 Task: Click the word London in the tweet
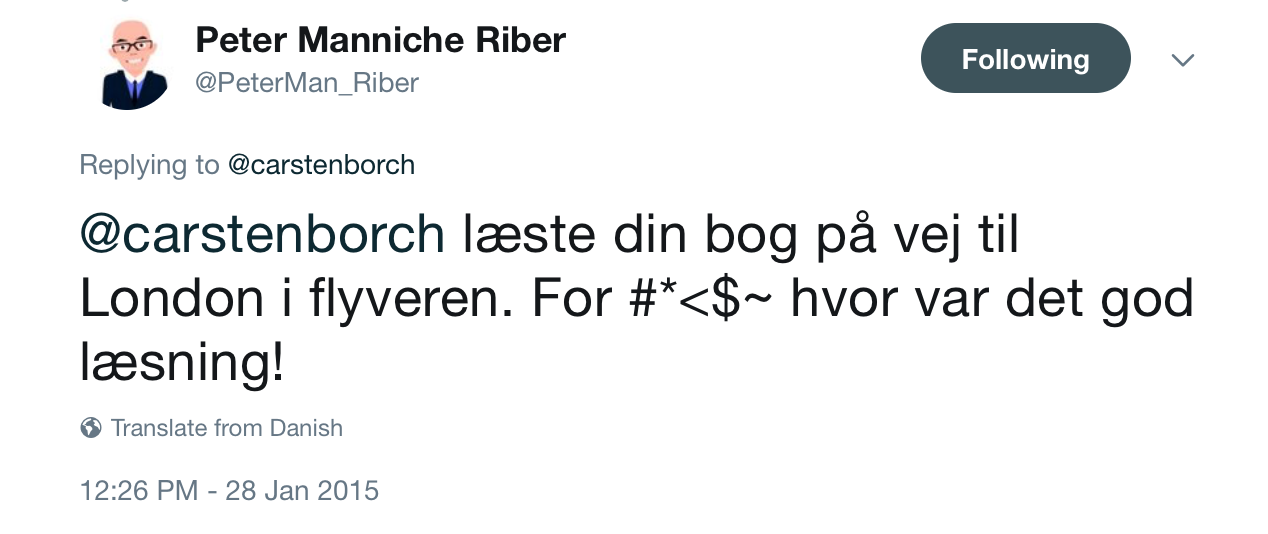(x=172, y=299)
